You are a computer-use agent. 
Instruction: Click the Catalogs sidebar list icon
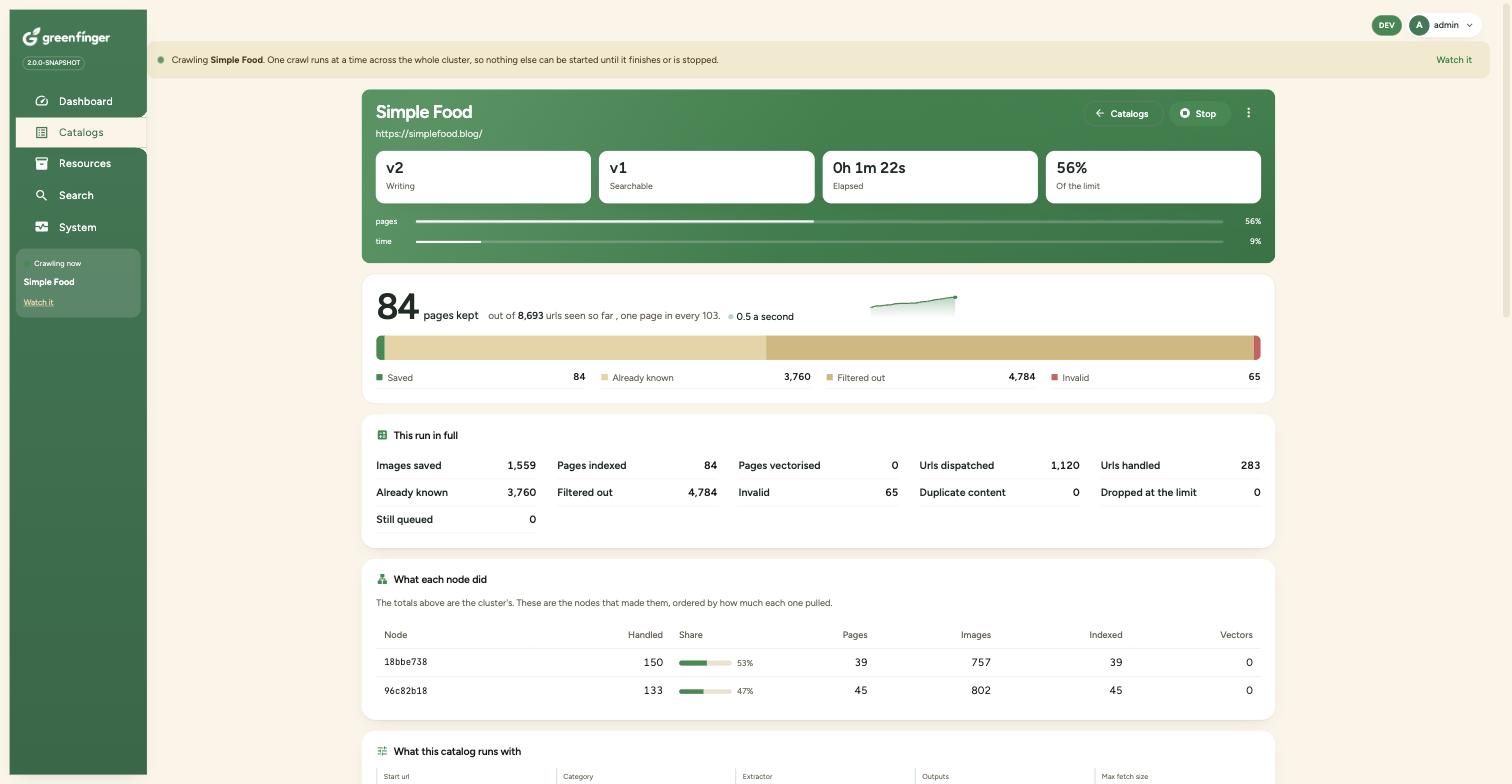click(x=41, y=132)
